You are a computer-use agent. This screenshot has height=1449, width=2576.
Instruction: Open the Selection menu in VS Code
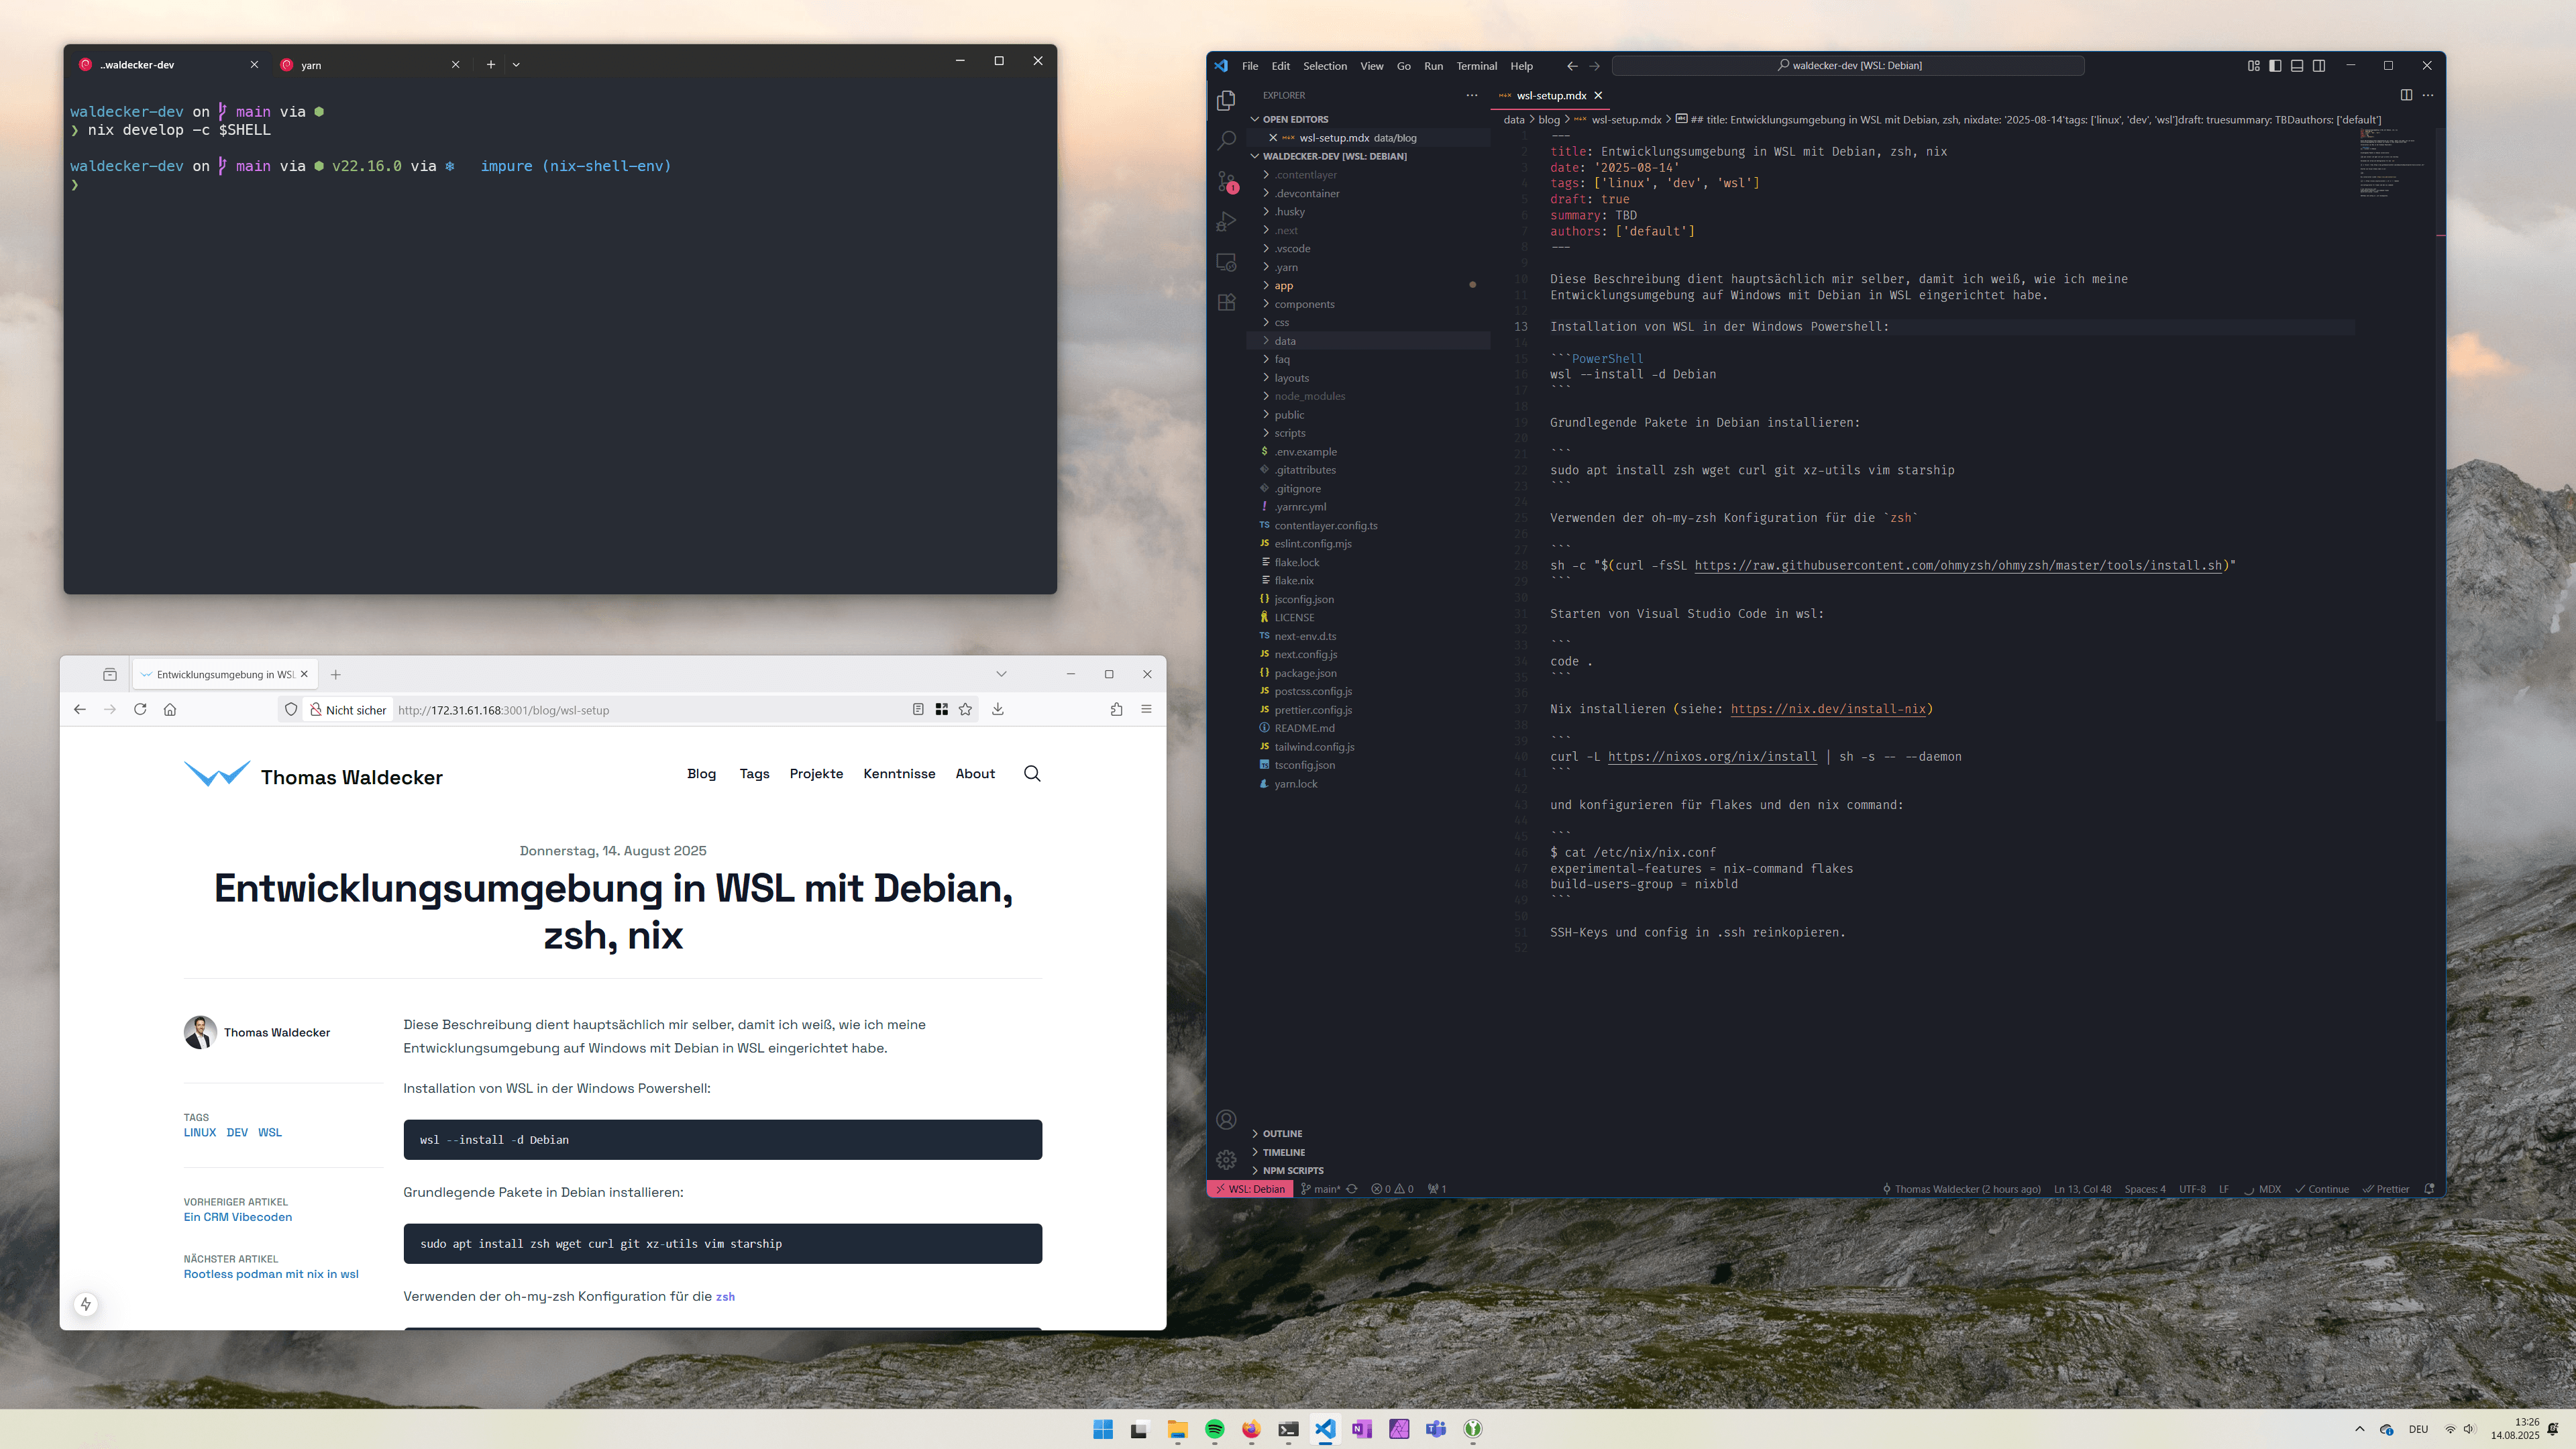[x=1325, y=65]
